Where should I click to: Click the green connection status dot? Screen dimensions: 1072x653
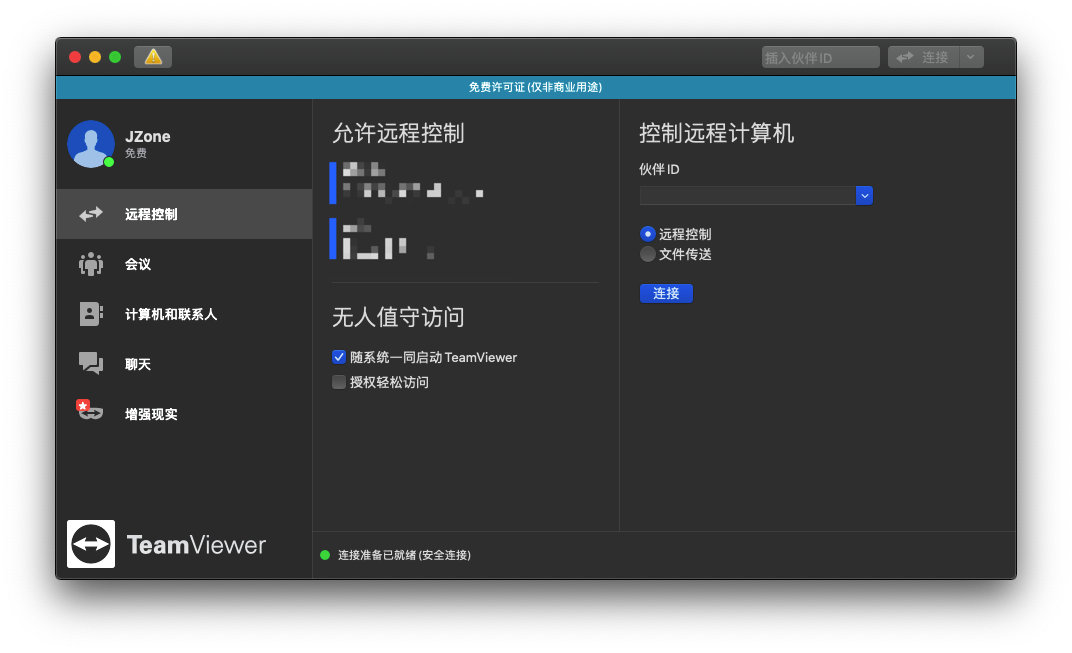(x=325, y=555)
